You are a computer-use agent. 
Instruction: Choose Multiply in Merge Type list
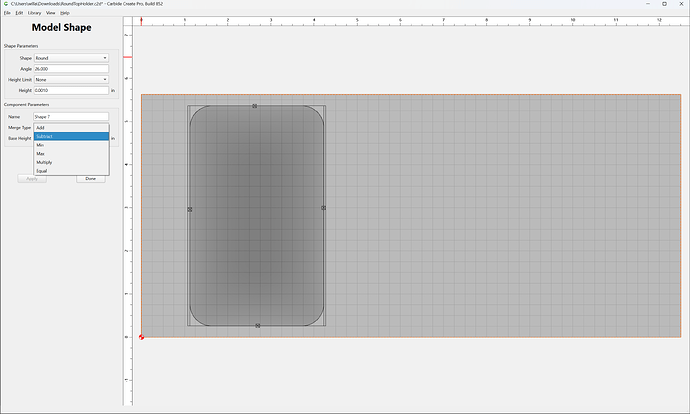click(71, 162)
